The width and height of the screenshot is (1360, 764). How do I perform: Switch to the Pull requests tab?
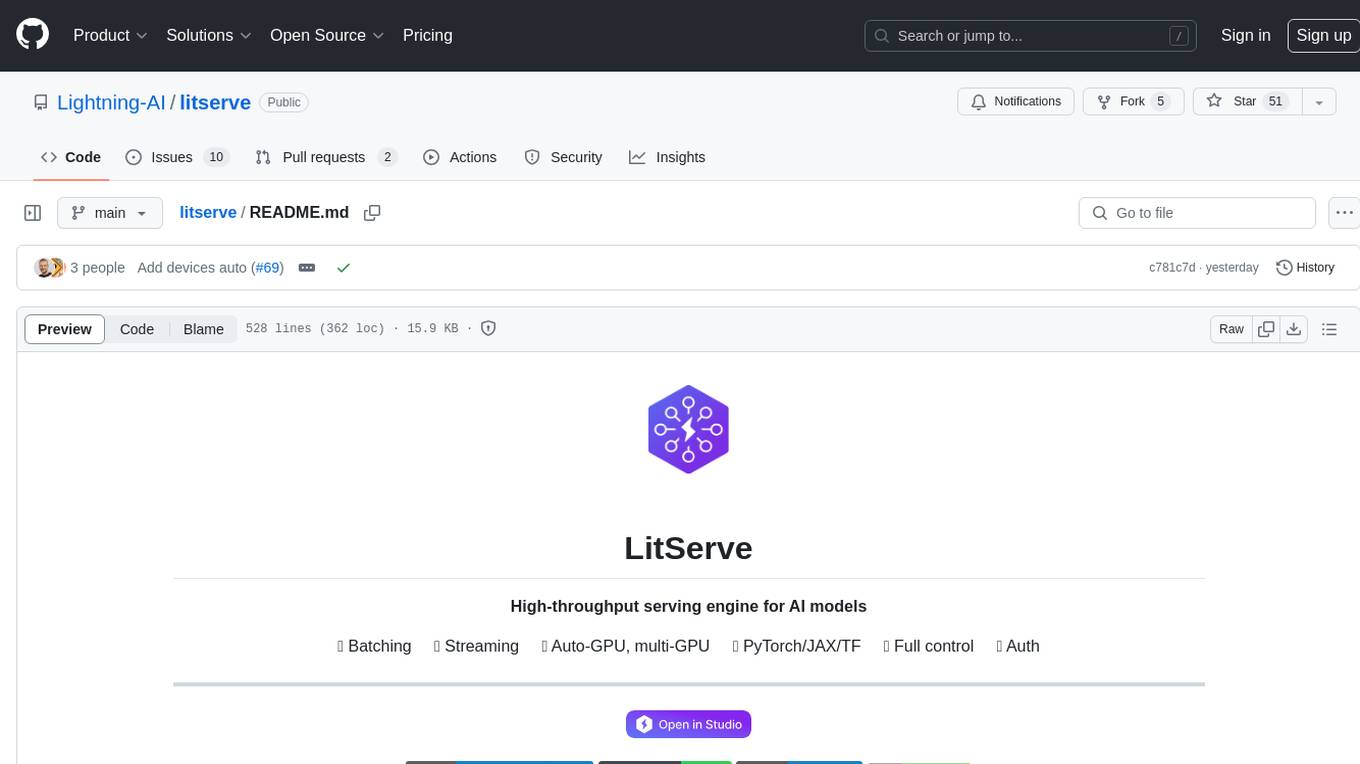(326, 157)
